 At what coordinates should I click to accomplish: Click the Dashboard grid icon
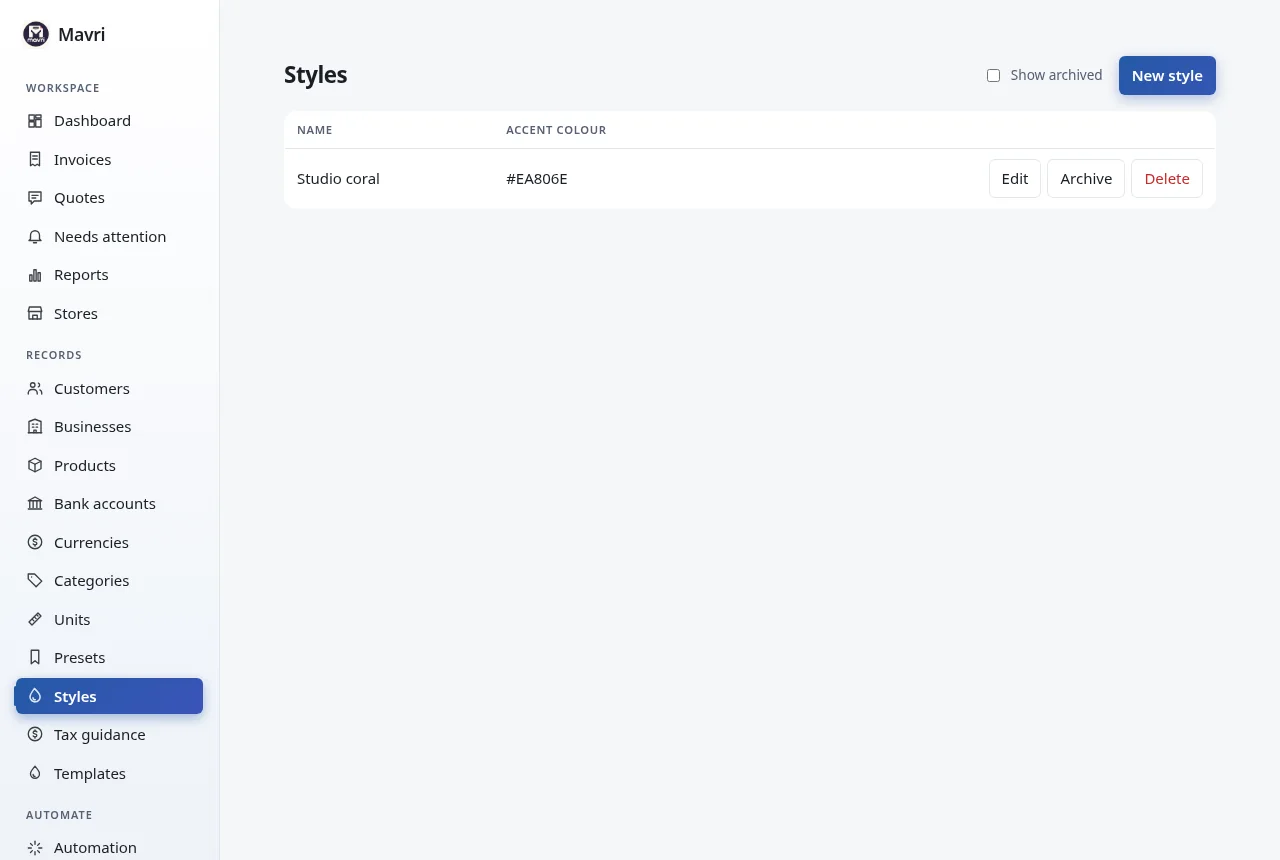pyautogui.click(x=35, y=121)
